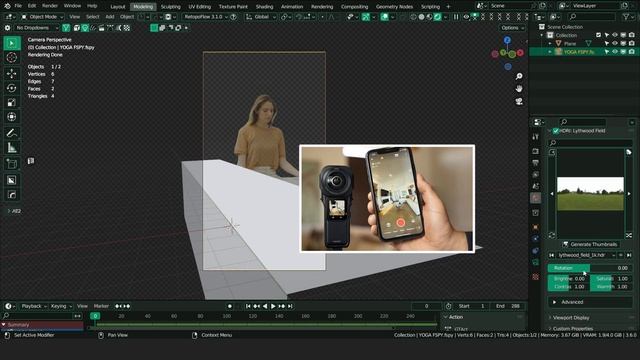Open the File menu

pyautogui.click(x=18, y=6)
